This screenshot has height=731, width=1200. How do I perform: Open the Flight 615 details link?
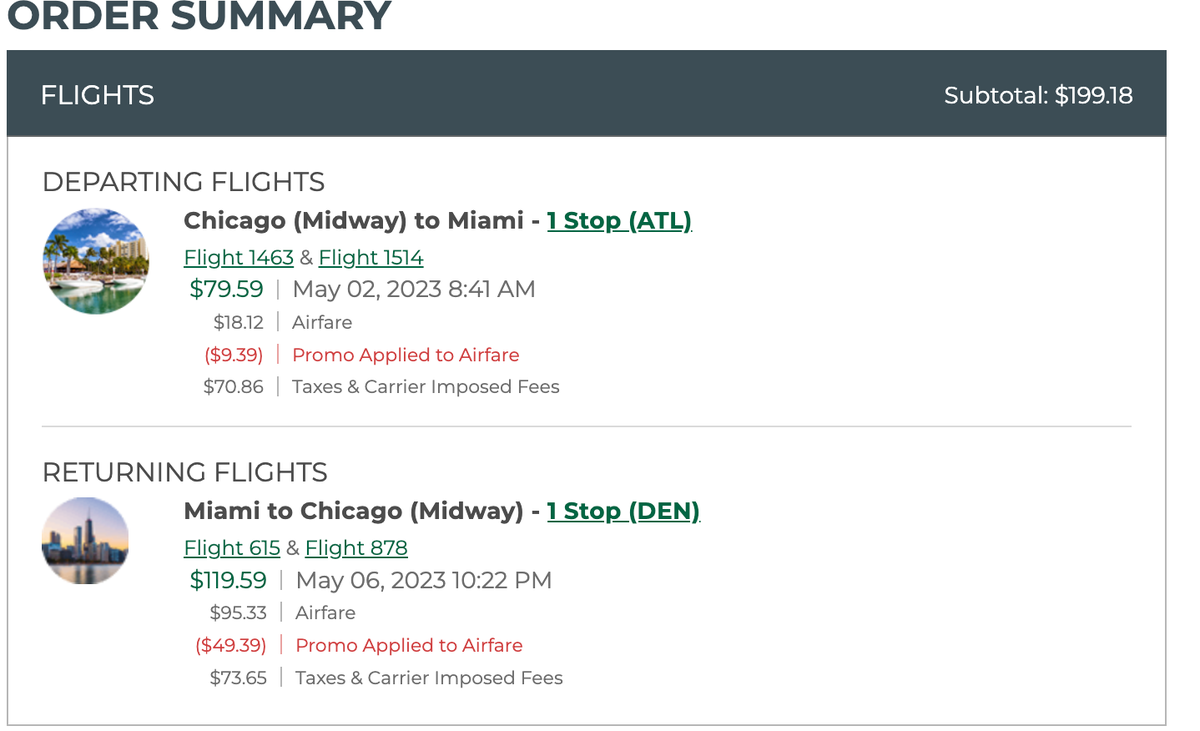(x=231, y=548)
